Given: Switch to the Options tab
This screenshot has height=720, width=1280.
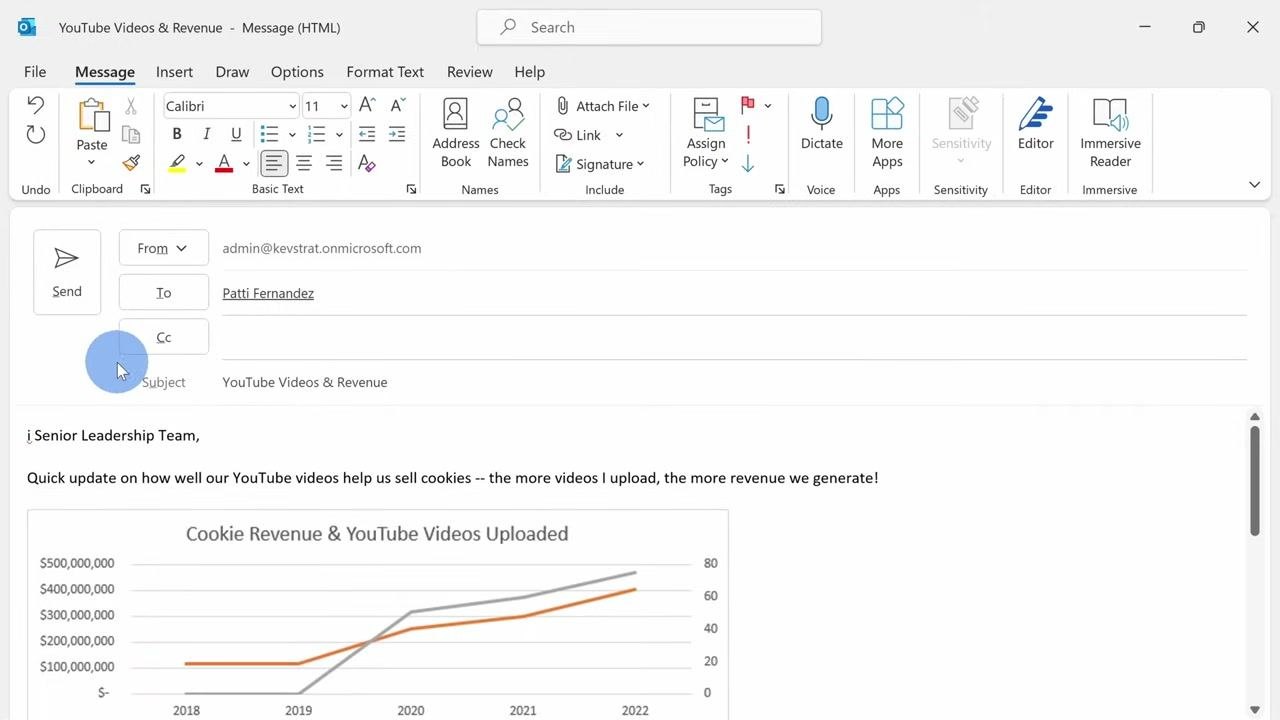Looking at the screenshot, I should coord(297,72).
